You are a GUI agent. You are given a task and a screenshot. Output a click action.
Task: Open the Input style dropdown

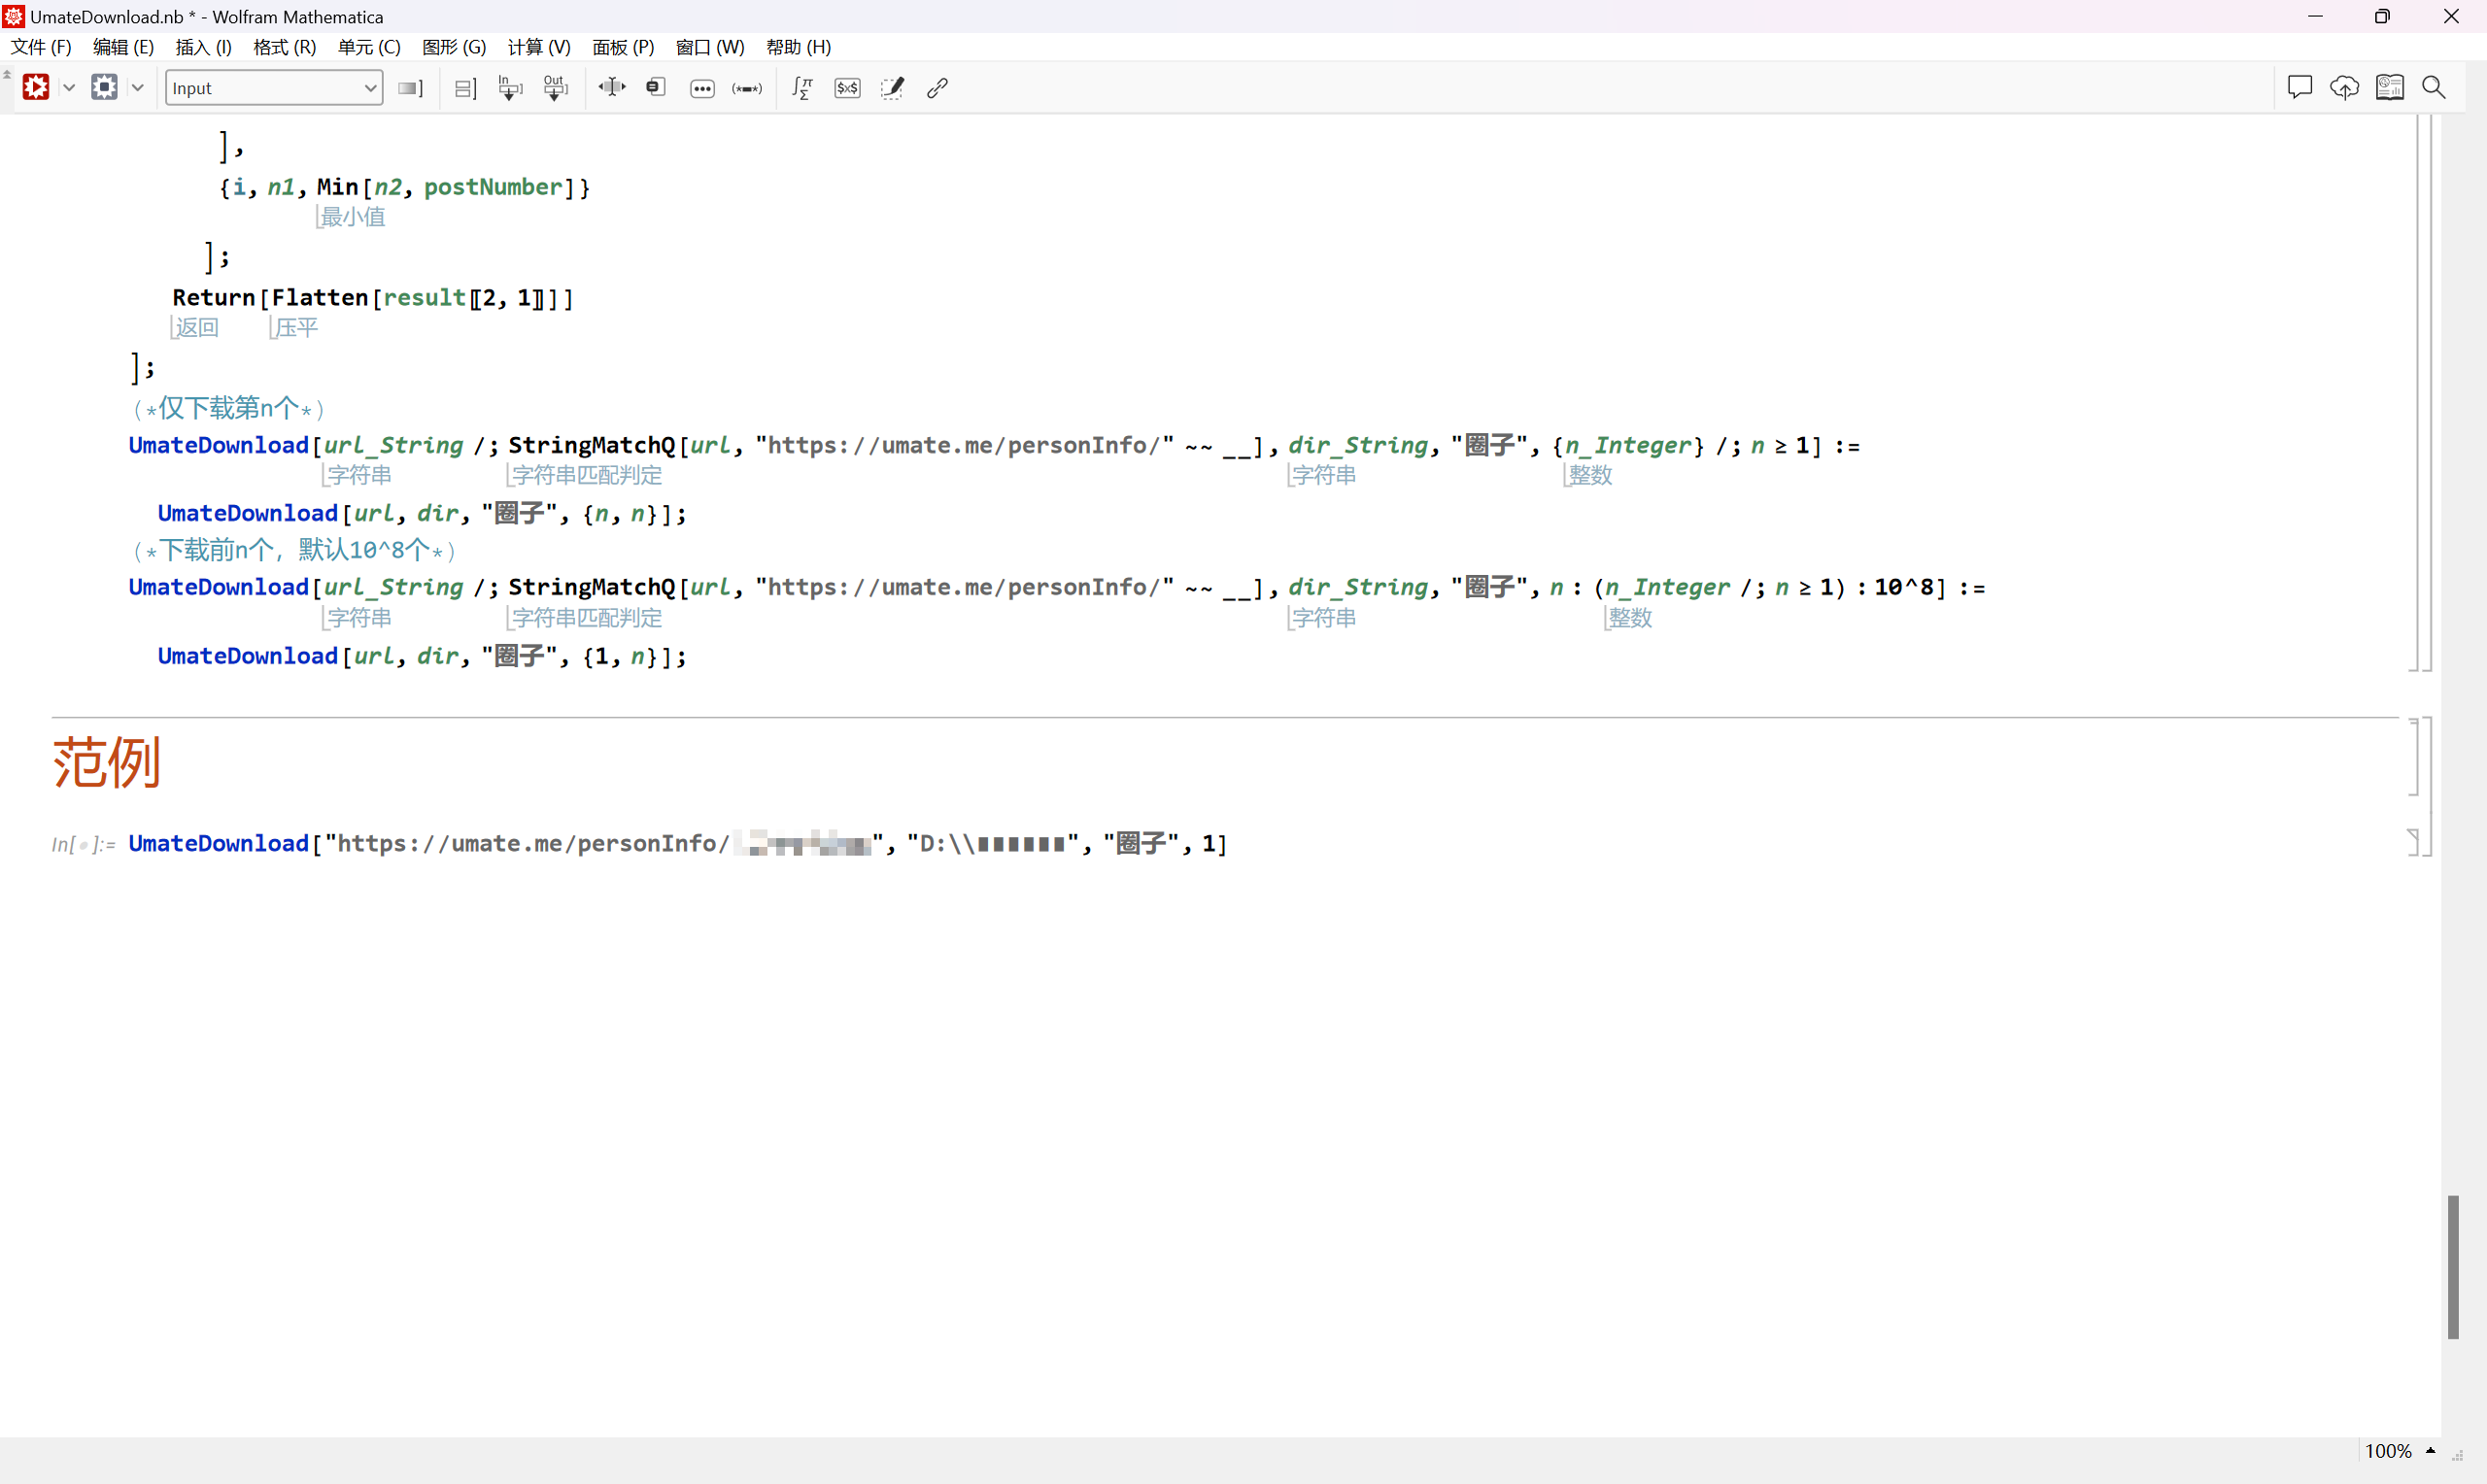click(273, 87)
